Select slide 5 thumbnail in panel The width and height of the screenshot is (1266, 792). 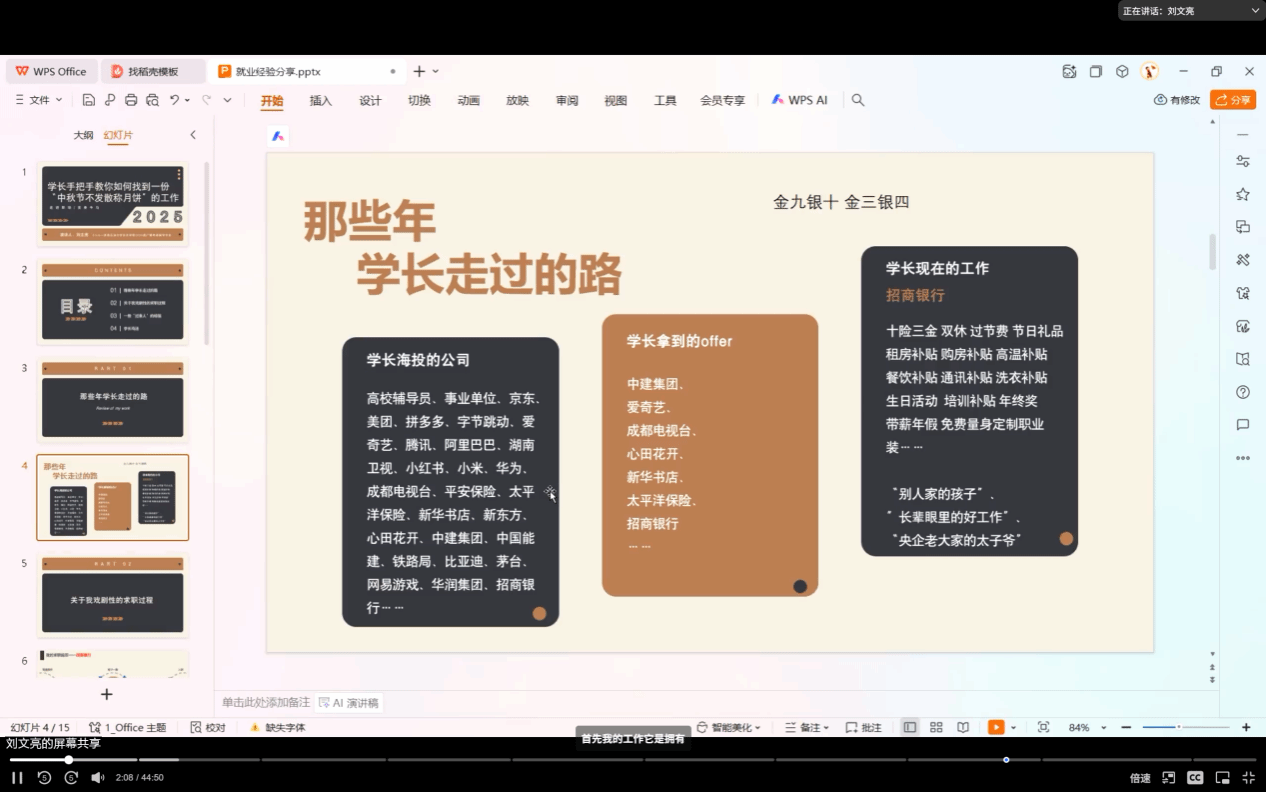[113, 595]
